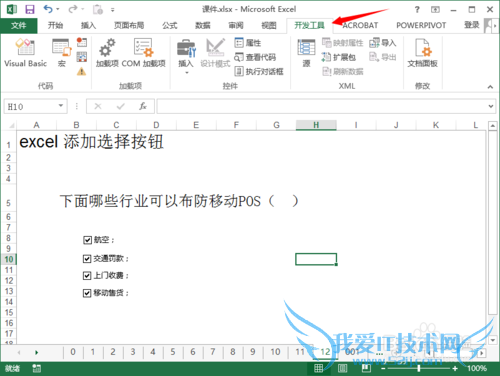The width and height of the screenshot is (500, 376).
Task: Expand the Name Box dropdown
Action: 61,106
